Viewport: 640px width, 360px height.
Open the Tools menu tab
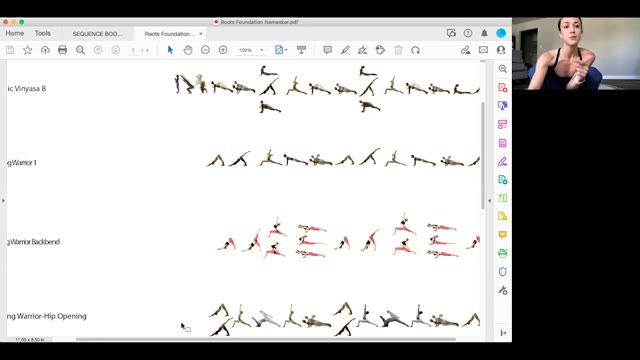point(42,33)
